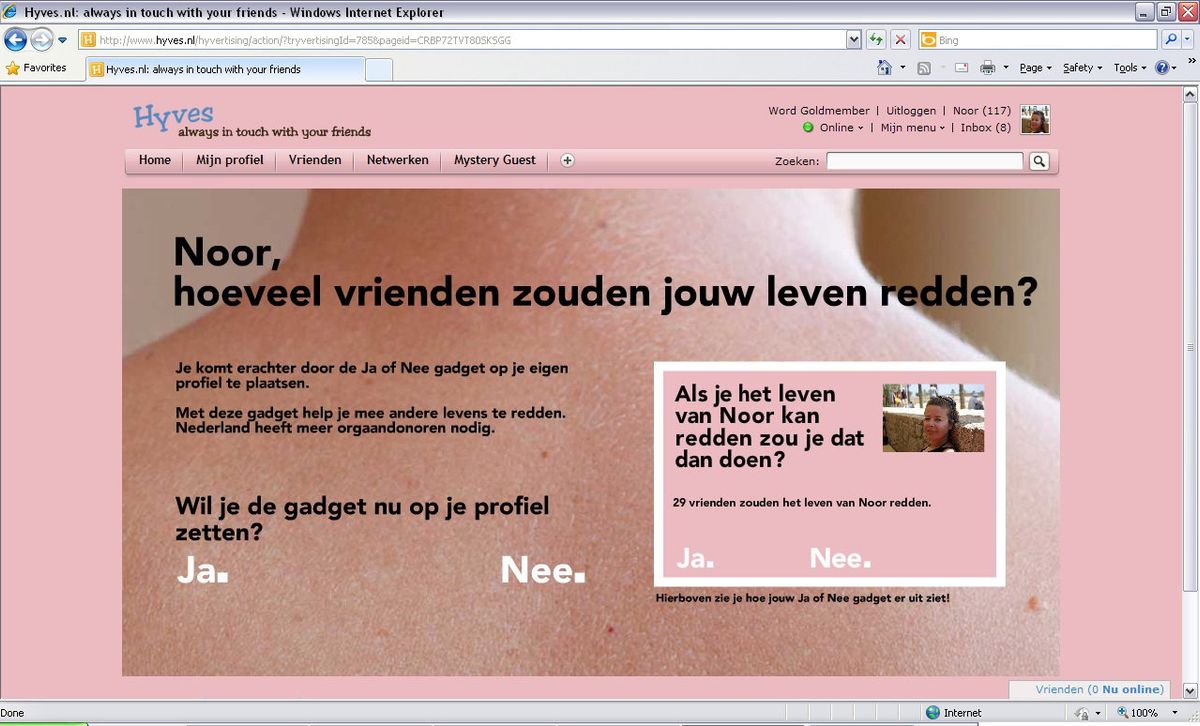Click in the Zoeken search field

[x=925, y=161]
